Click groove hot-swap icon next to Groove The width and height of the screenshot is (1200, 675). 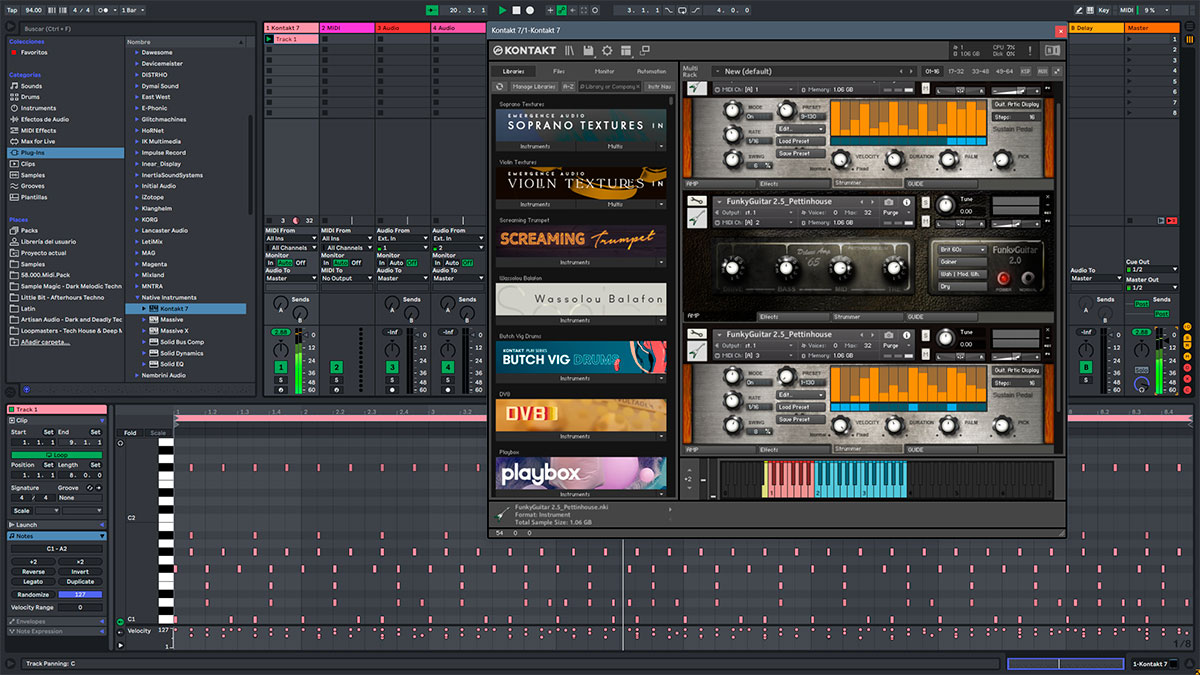pos(90,487)
